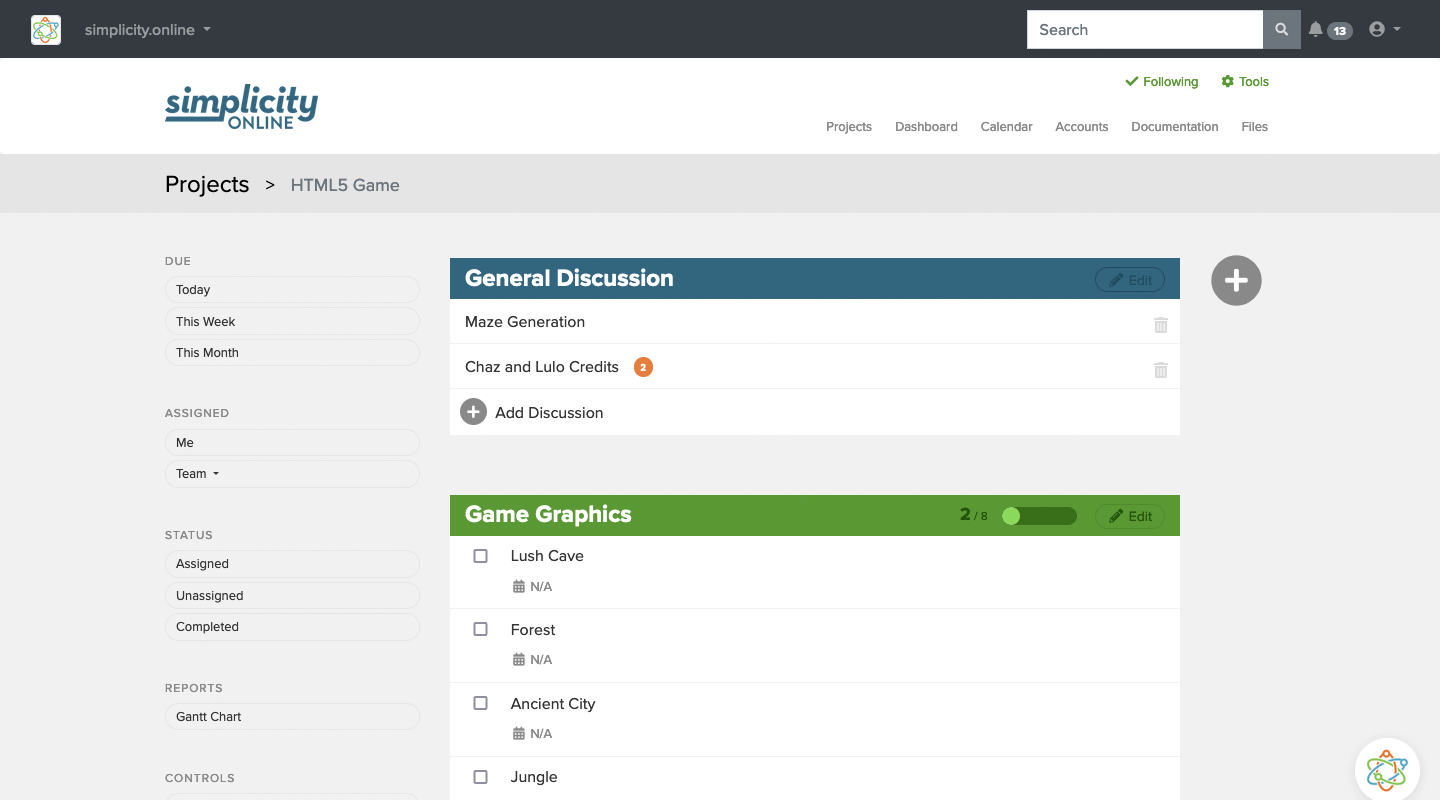This screenshot has height=800, width=1440.
Task: Open the simplicity.online workspace dropdown
Action: click(148, 30)
